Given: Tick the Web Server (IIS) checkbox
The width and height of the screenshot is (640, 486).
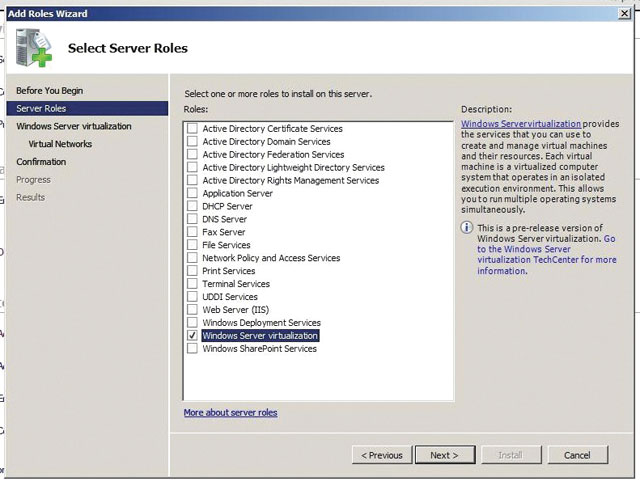Looking at the screenshot, I should (192, 311).
